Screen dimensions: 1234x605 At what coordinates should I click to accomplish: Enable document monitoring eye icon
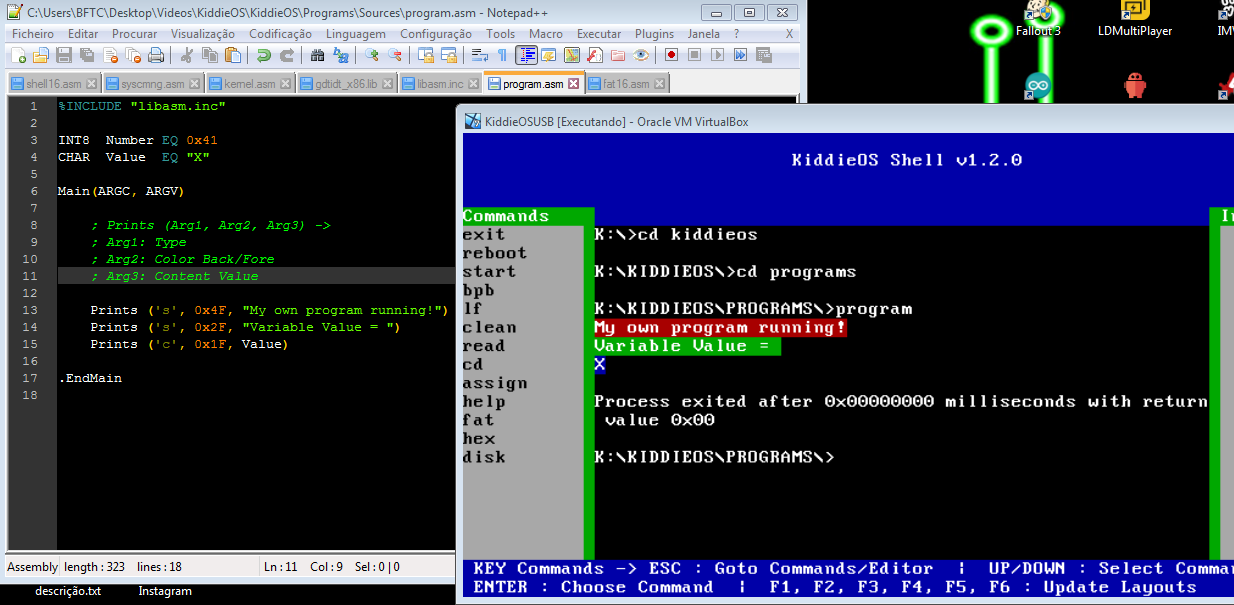pos(640,55)
